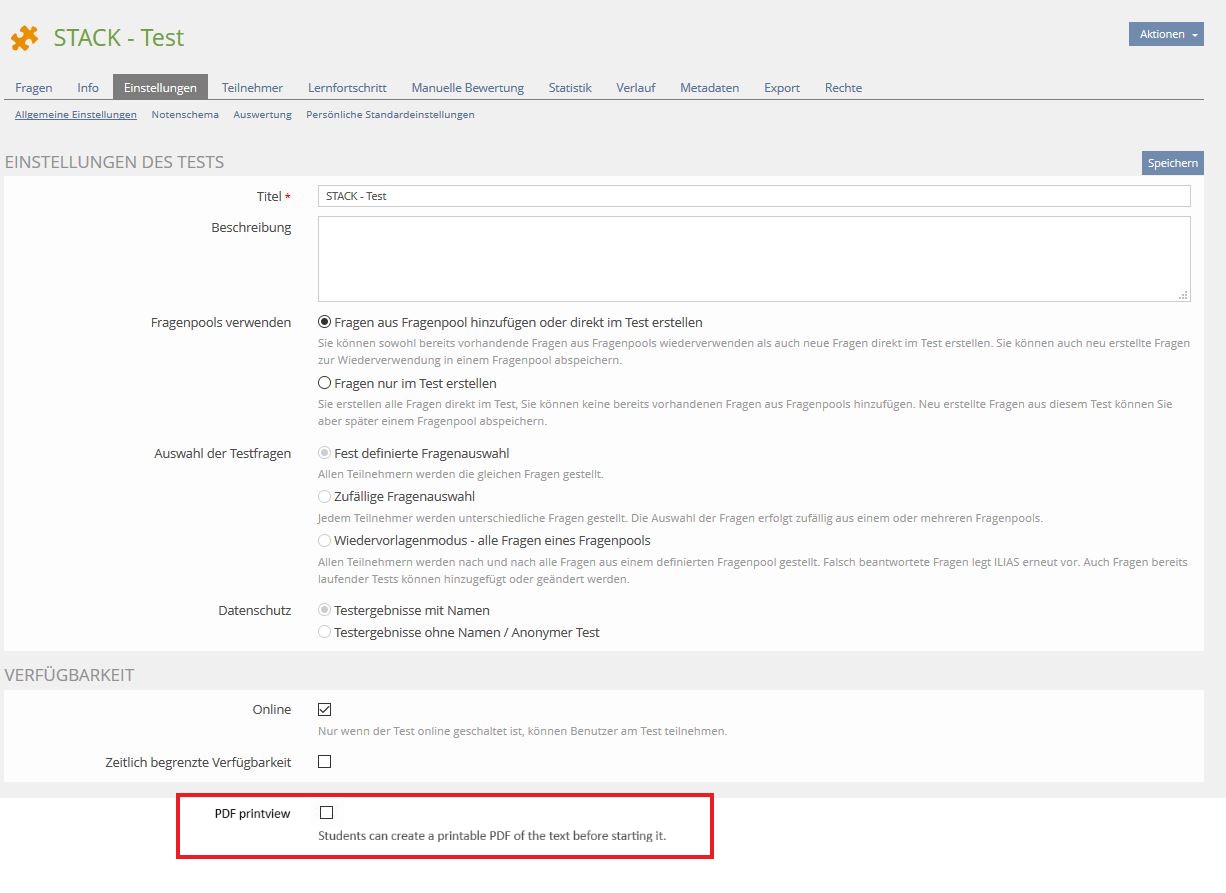Click into the Titel input field
Viewport: 1226px width, 893px height.
[x=753, y=196]
